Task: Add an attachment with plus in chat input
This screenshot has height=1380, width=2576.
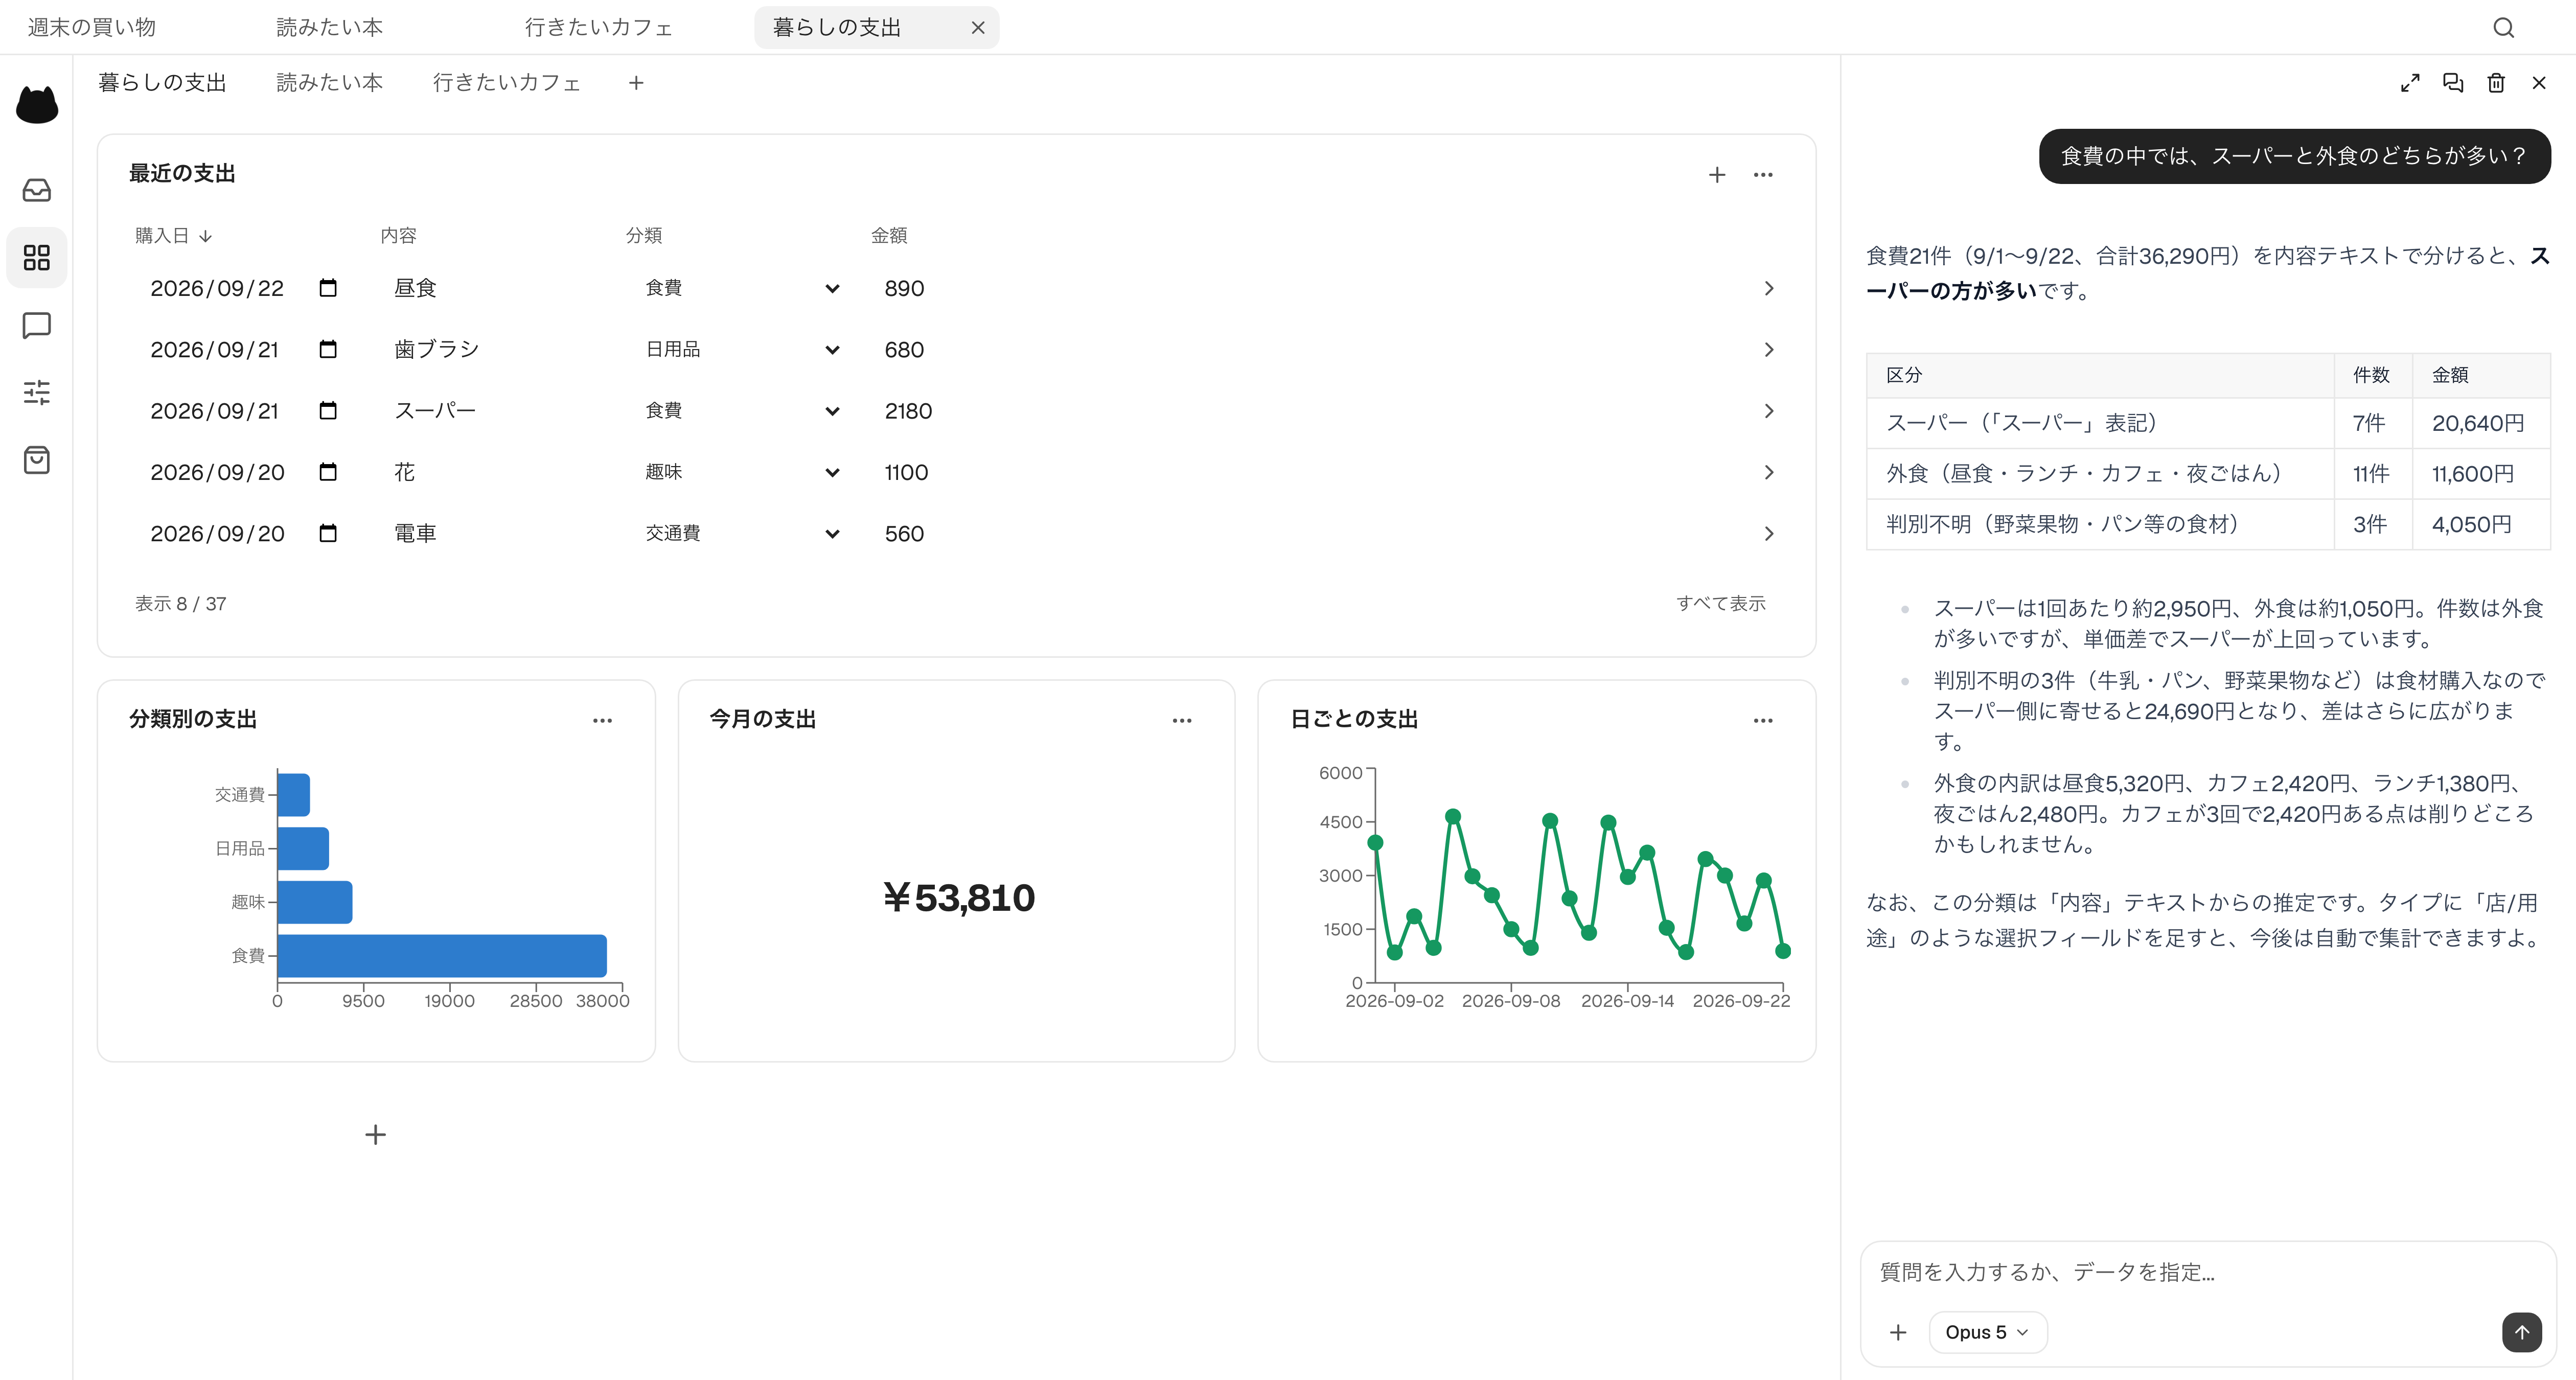Action: tap(1898, 1332)
